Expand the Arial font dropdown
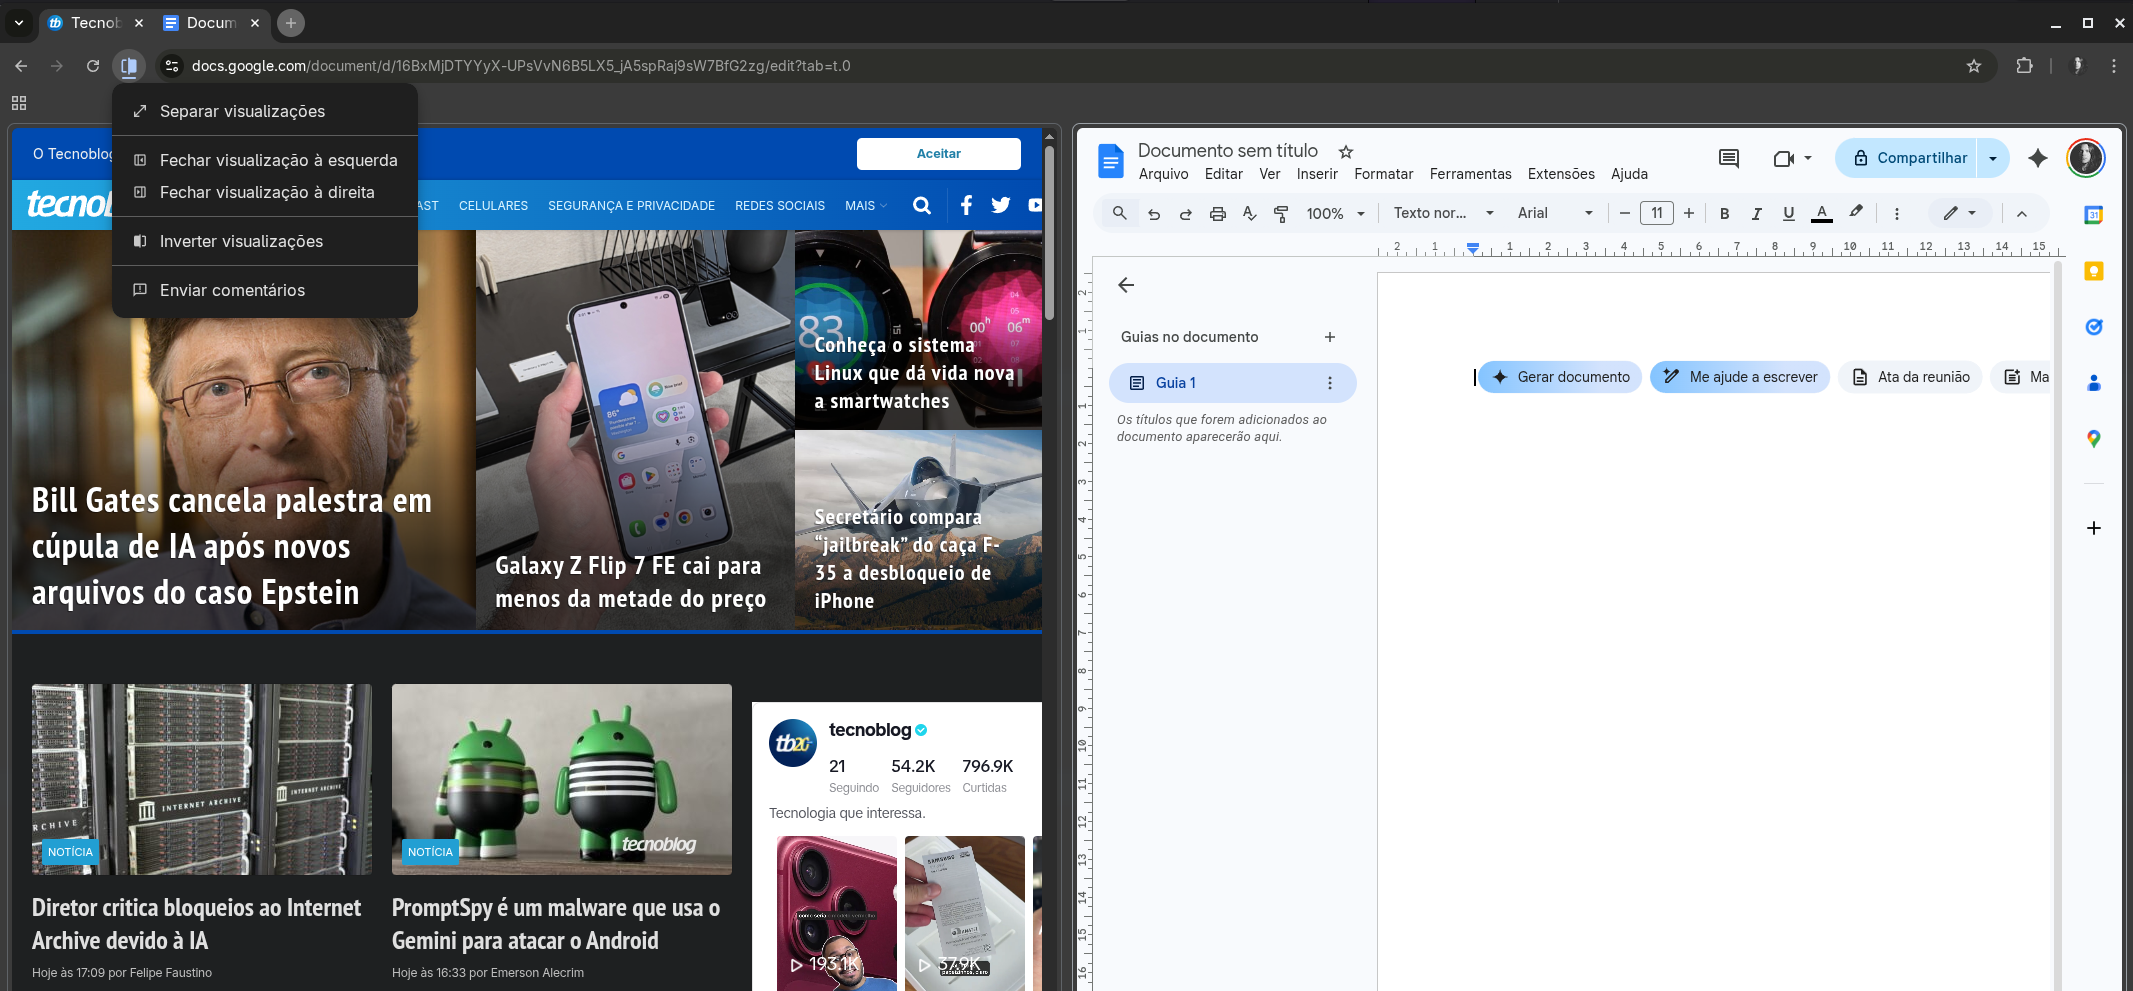Screen dimensions: 2133x991 (x=1555, y=213)
